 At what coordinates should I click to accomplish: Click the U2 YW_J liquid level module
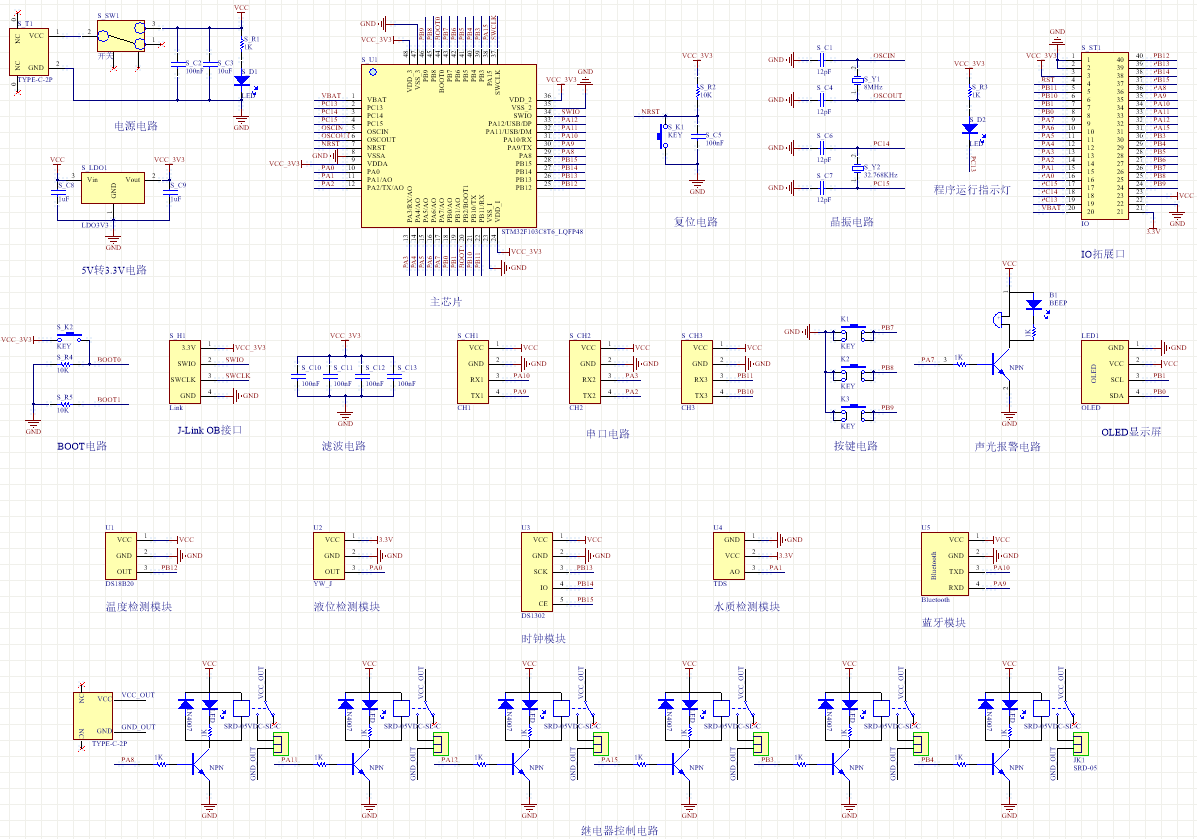[x=328, y=556]
